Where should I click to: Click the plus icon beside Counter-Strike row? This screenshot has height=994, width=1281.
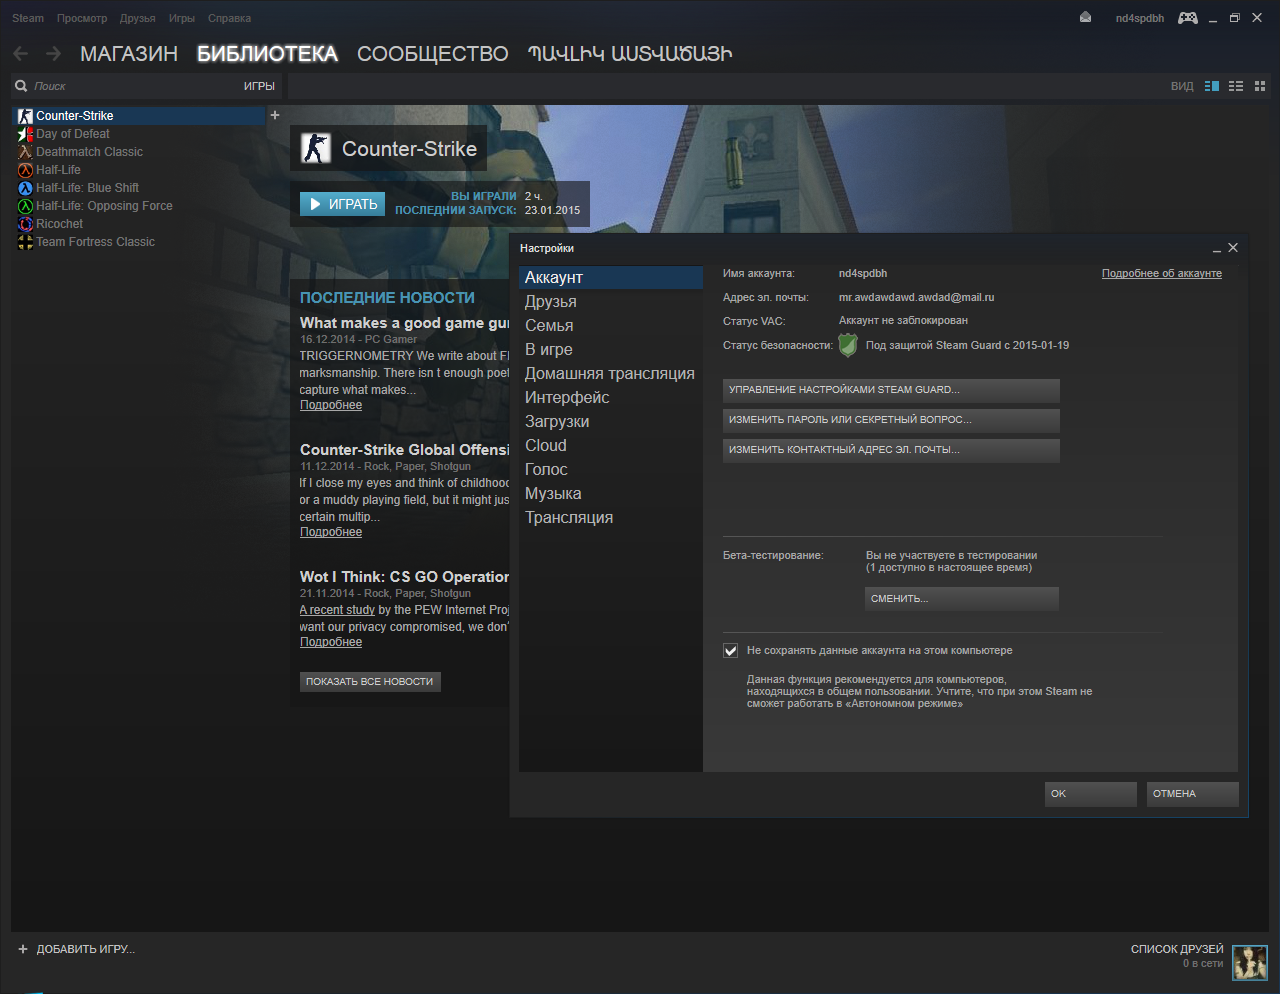(x=275, y=115)
